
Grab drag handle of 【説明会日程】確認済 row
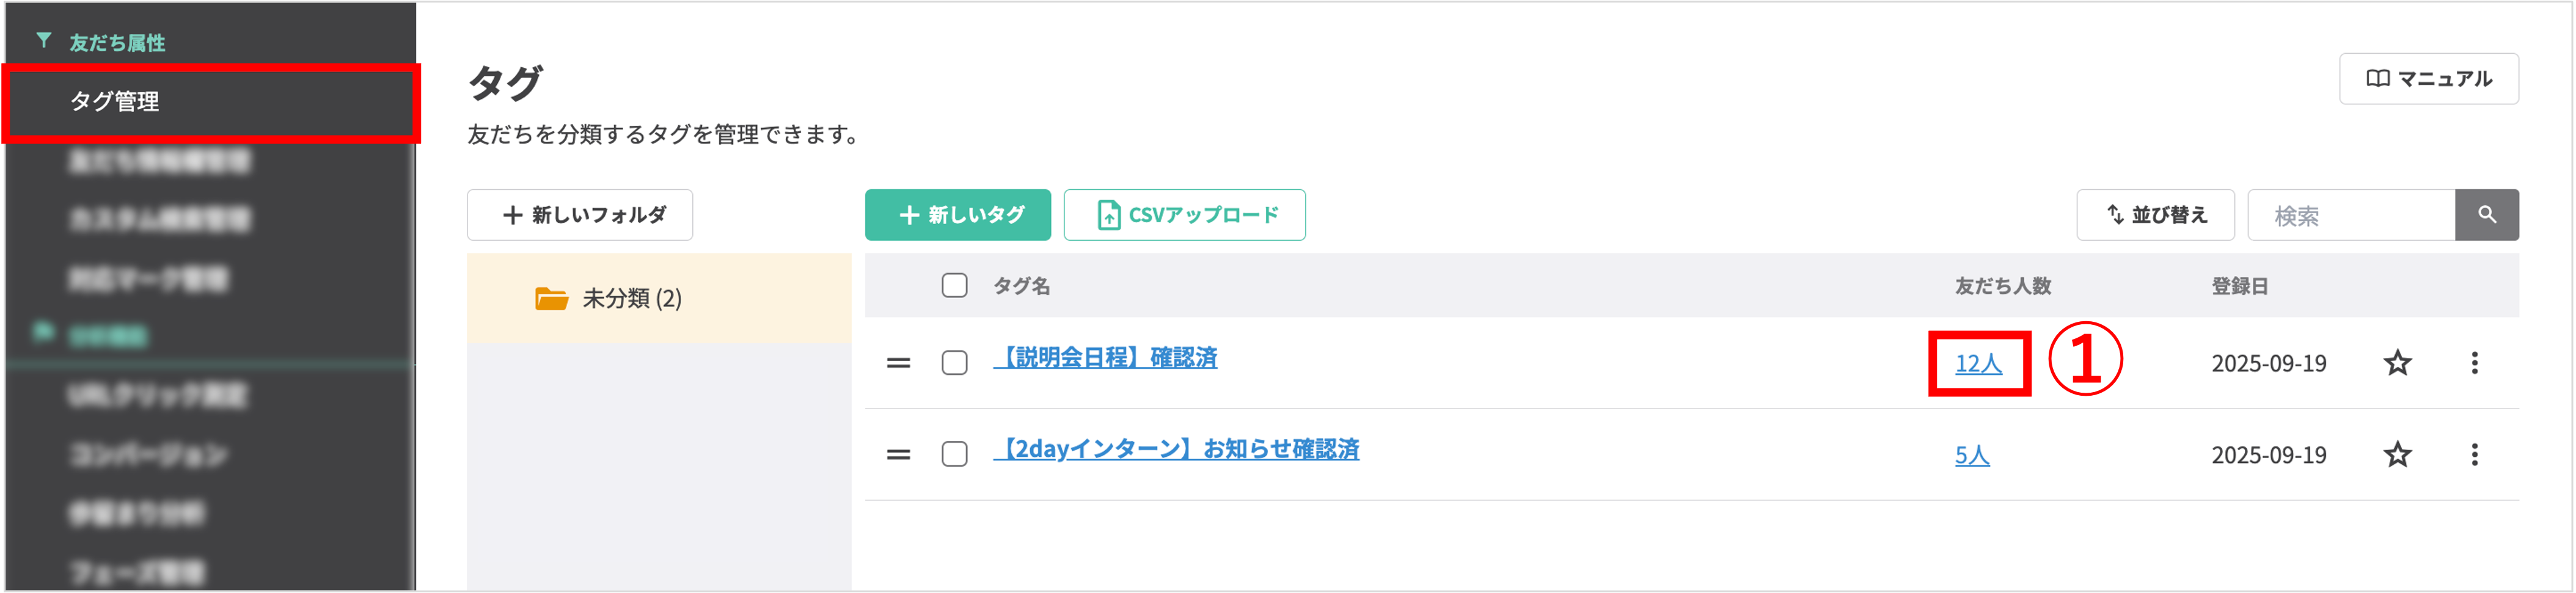tap(898, 363)
